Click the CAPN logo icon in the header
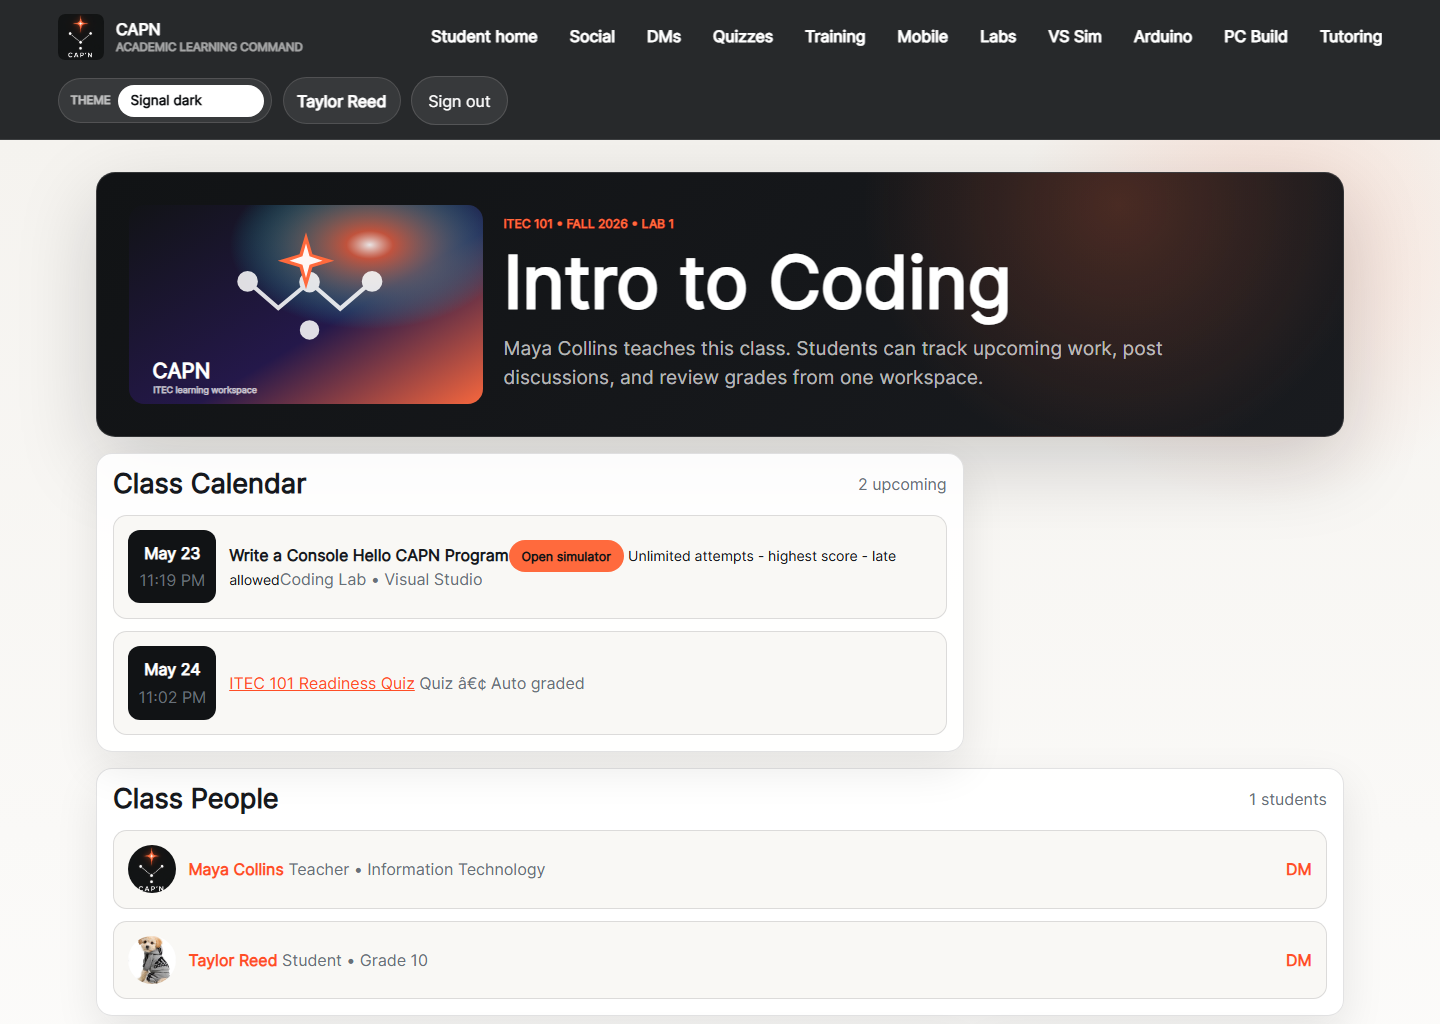 pos(81,37)
